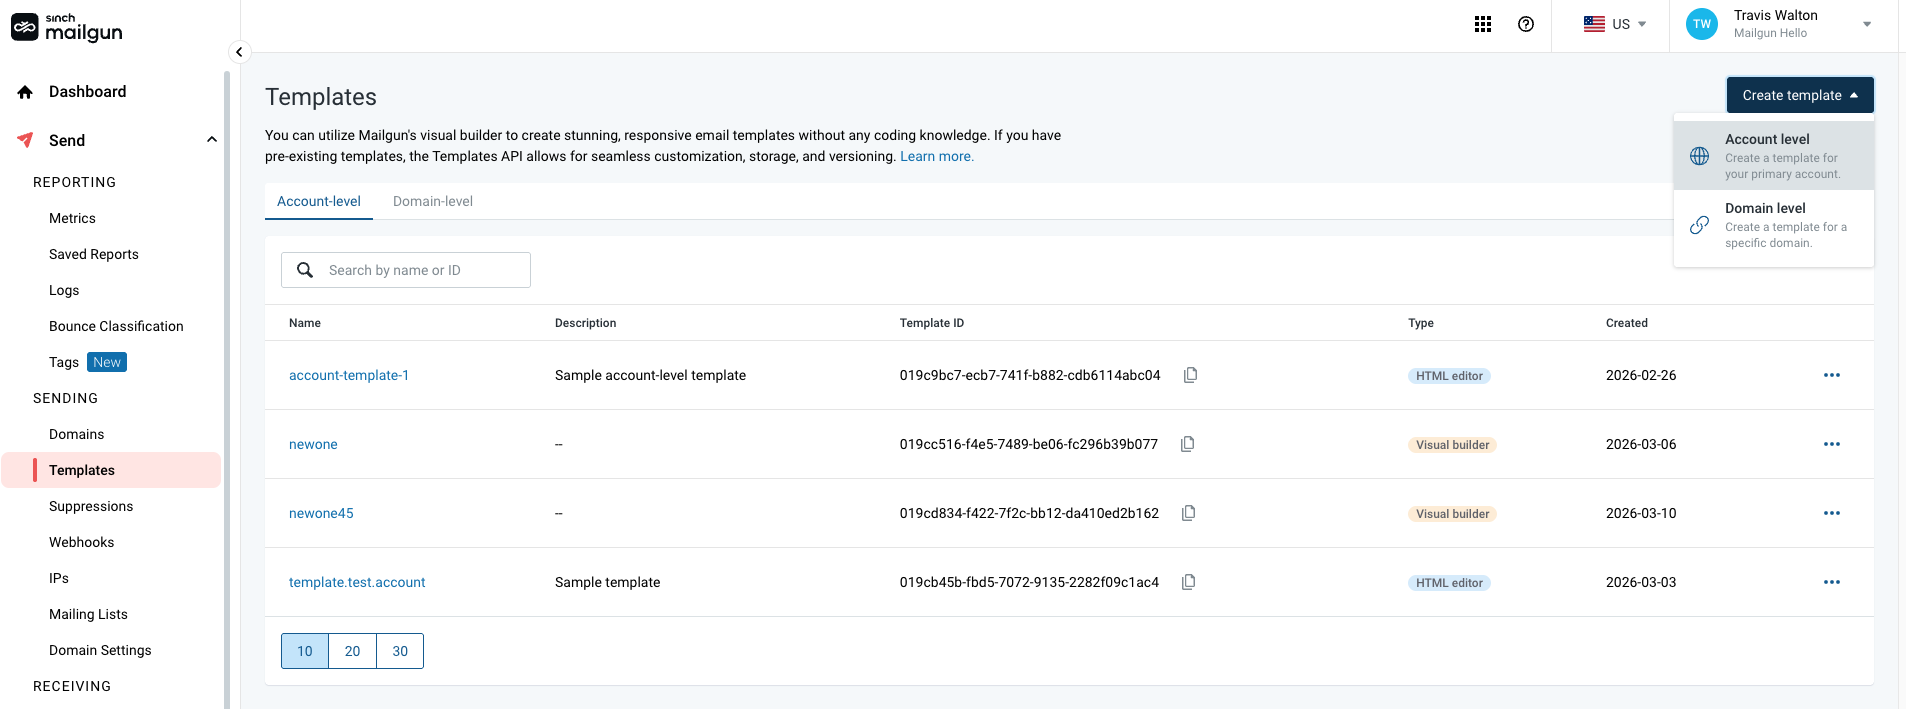The image size is (1906, 709).
Task: Show 20 results per page
Action: 352,651
